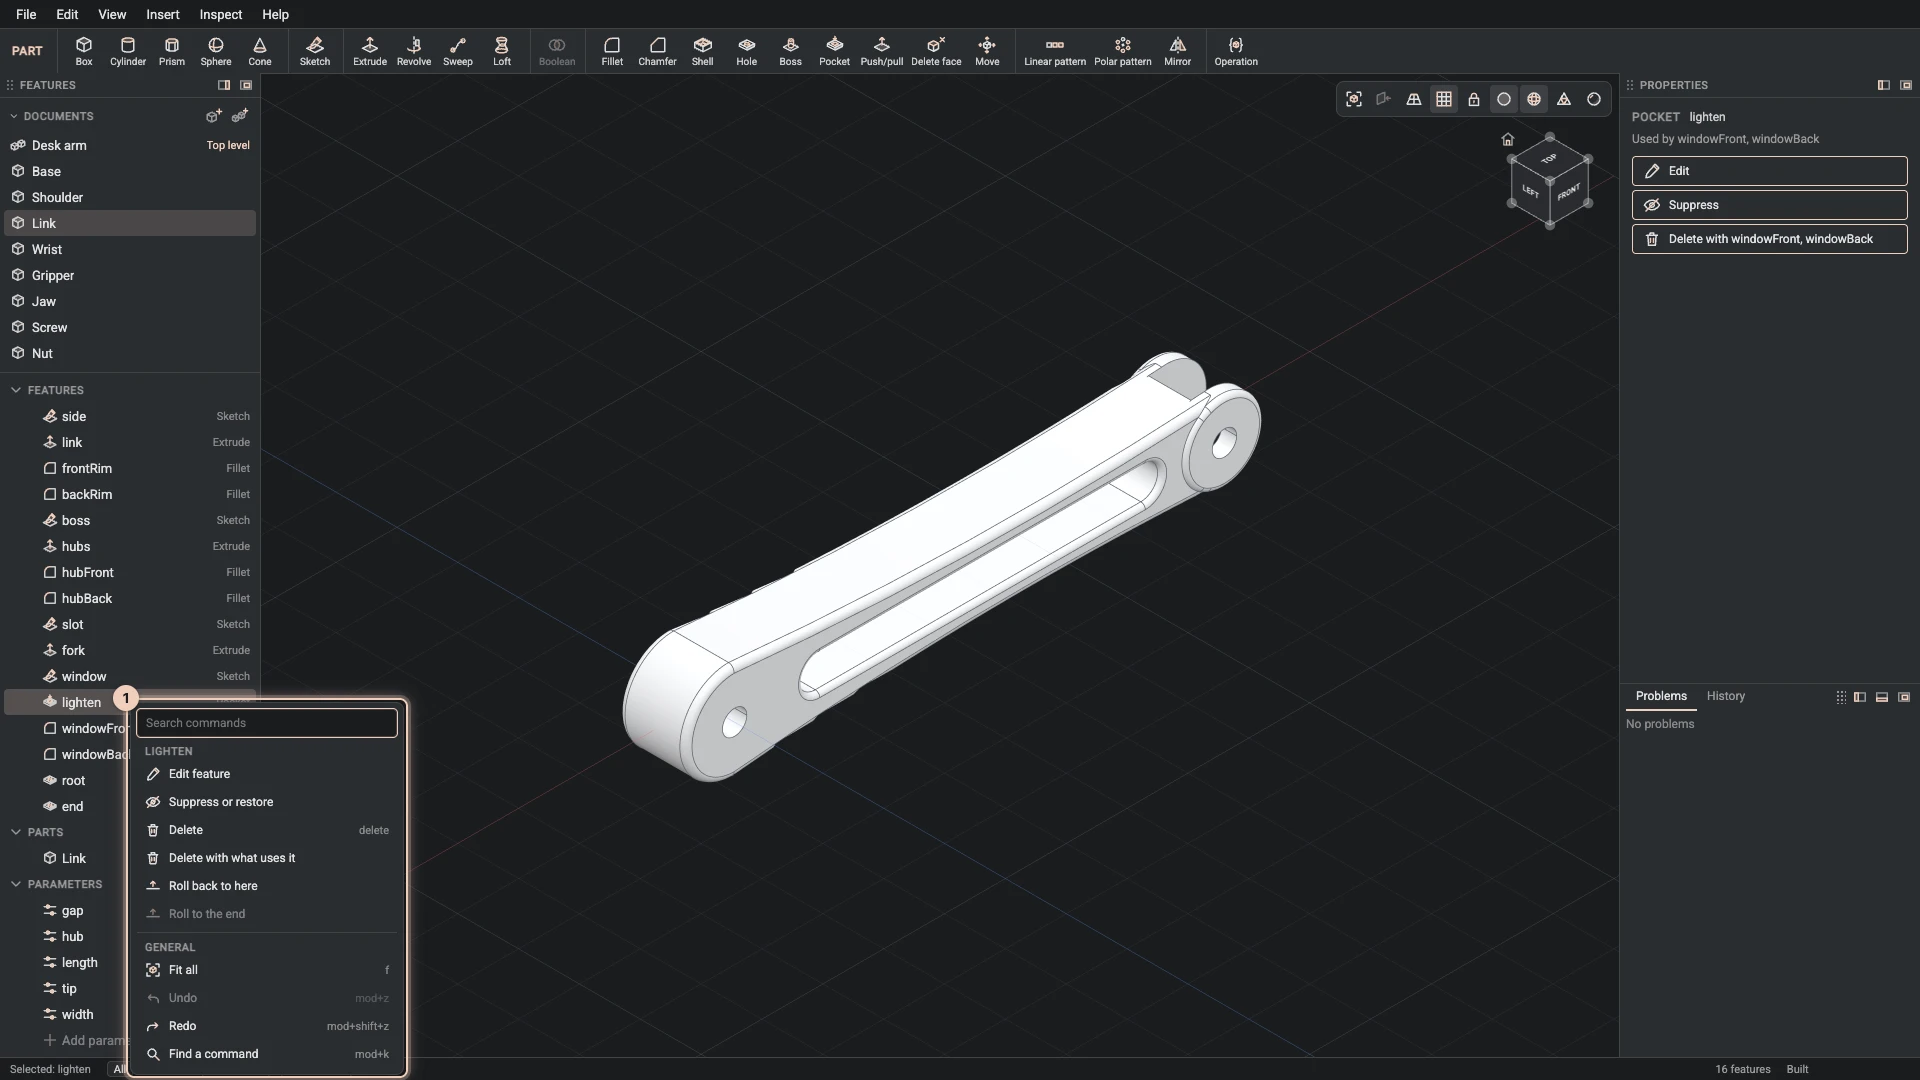Viewport: 1920px width, 1080px height.
Task: Create a Linear pattern
Action: tap(1055, 51)
